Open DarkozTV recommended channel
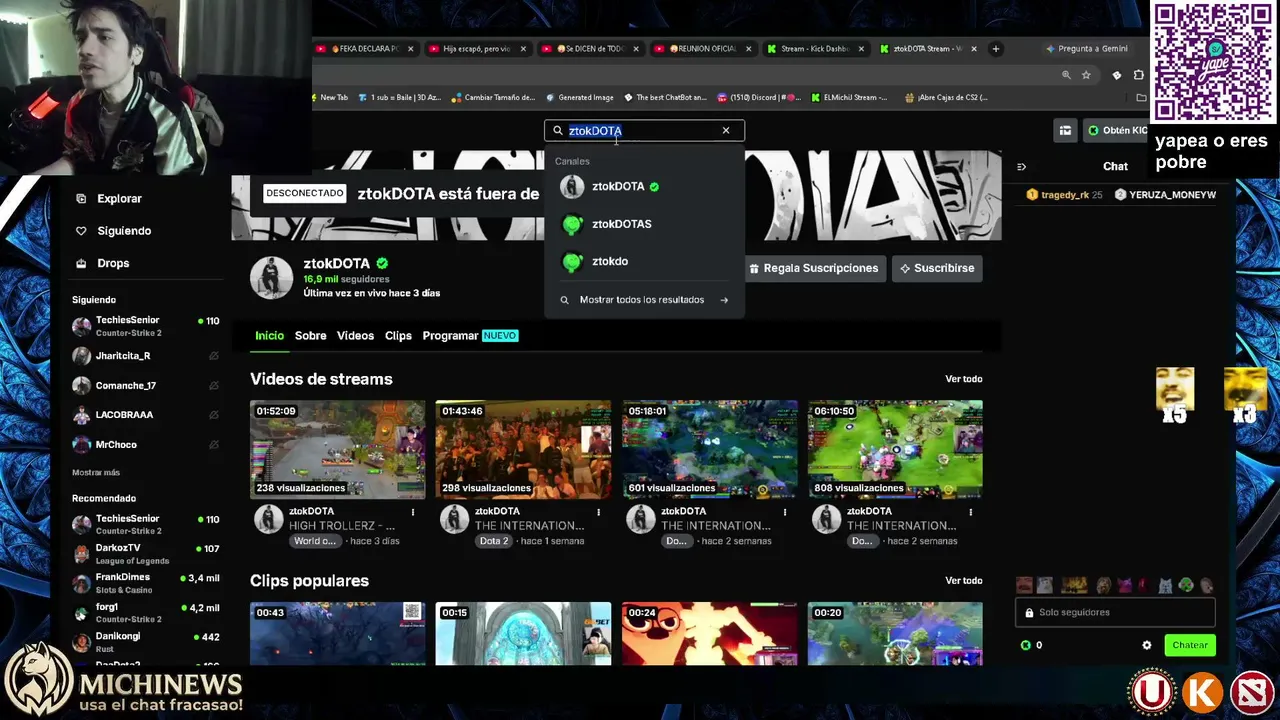Viewport: 1280px width, 720px height. coord(146,554)
